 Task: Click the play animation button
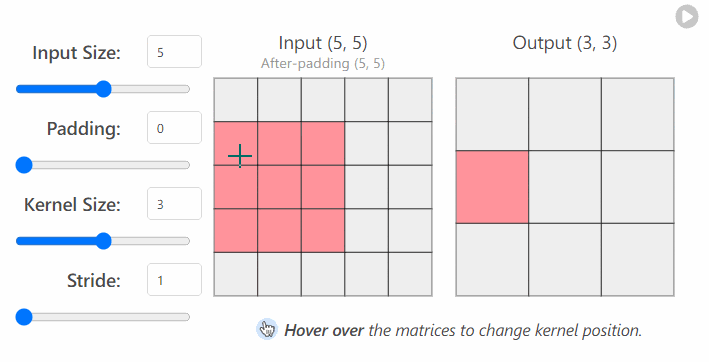click(687, 17)
